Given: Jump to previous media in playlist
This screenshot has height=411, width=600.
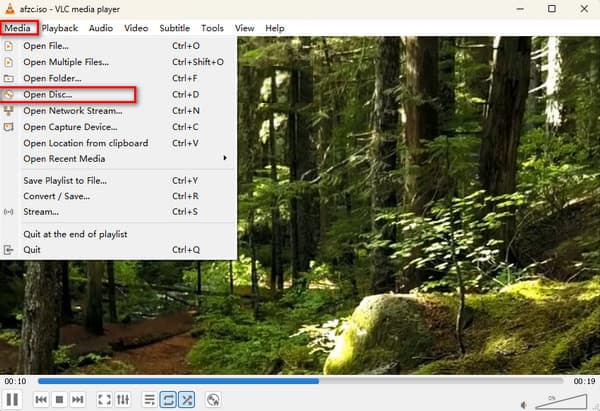Looking at the screenshot, I should [41, 400].
